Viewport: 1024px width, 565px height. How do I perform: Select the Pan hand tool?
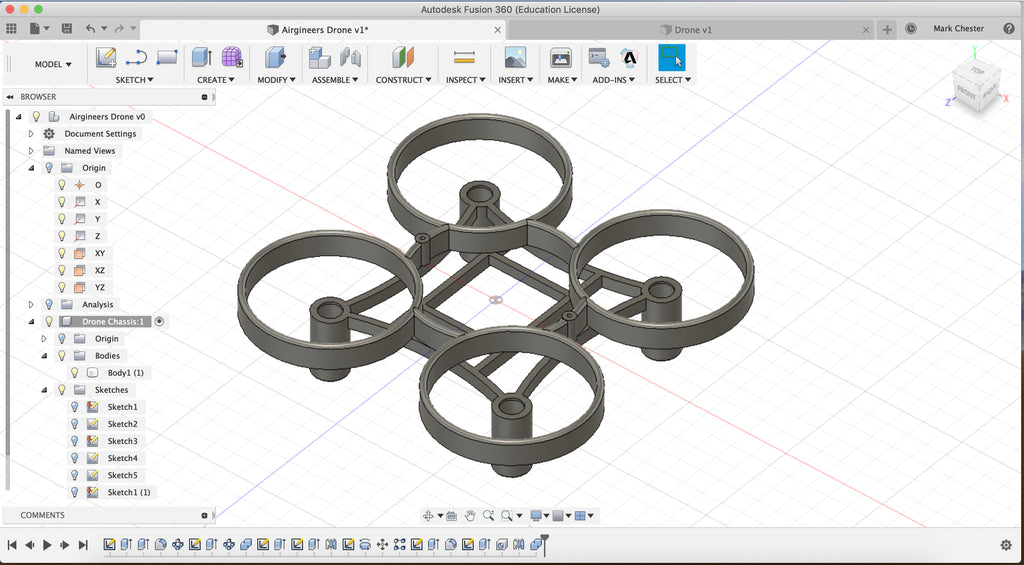click(469, 516)
